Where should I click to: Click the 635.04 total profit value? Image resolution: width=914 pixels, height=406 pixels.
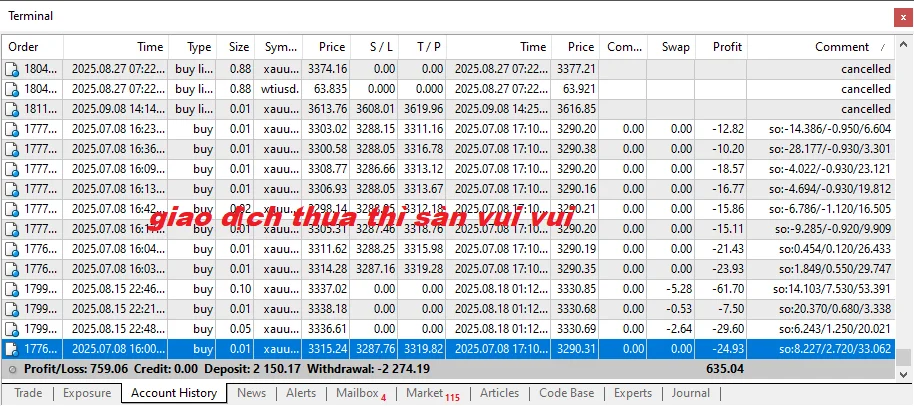pos(725,369)
